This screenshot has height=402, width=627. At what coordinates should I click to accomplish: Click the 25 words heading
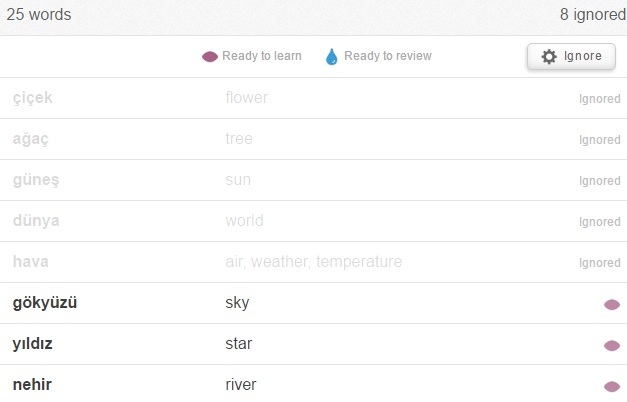[39, 15]
